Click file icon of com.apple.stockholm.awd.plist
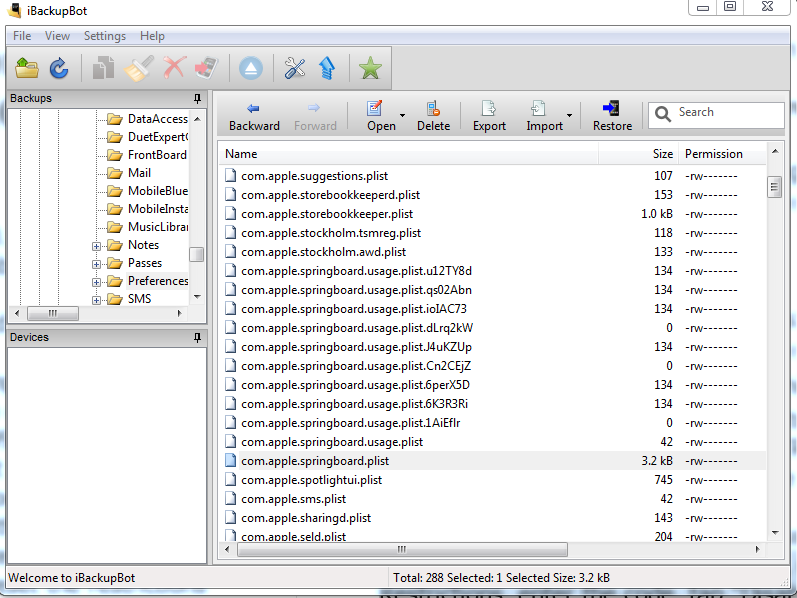This screenshot has height=598, width=797. pos(231,252)
